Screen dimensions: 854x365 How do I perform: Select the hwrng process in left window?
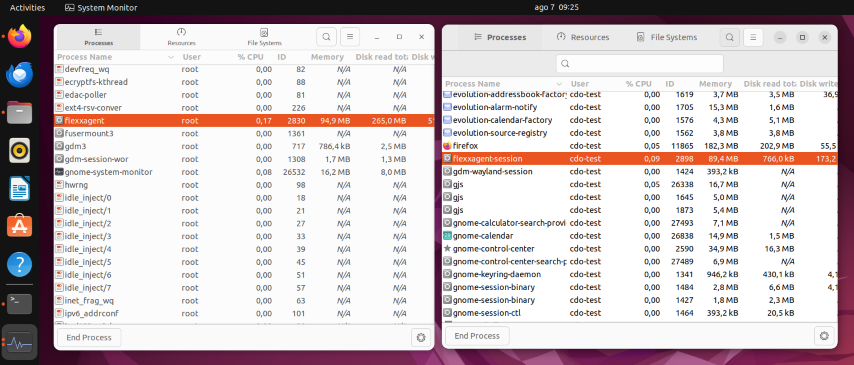(x=244, y=185)
